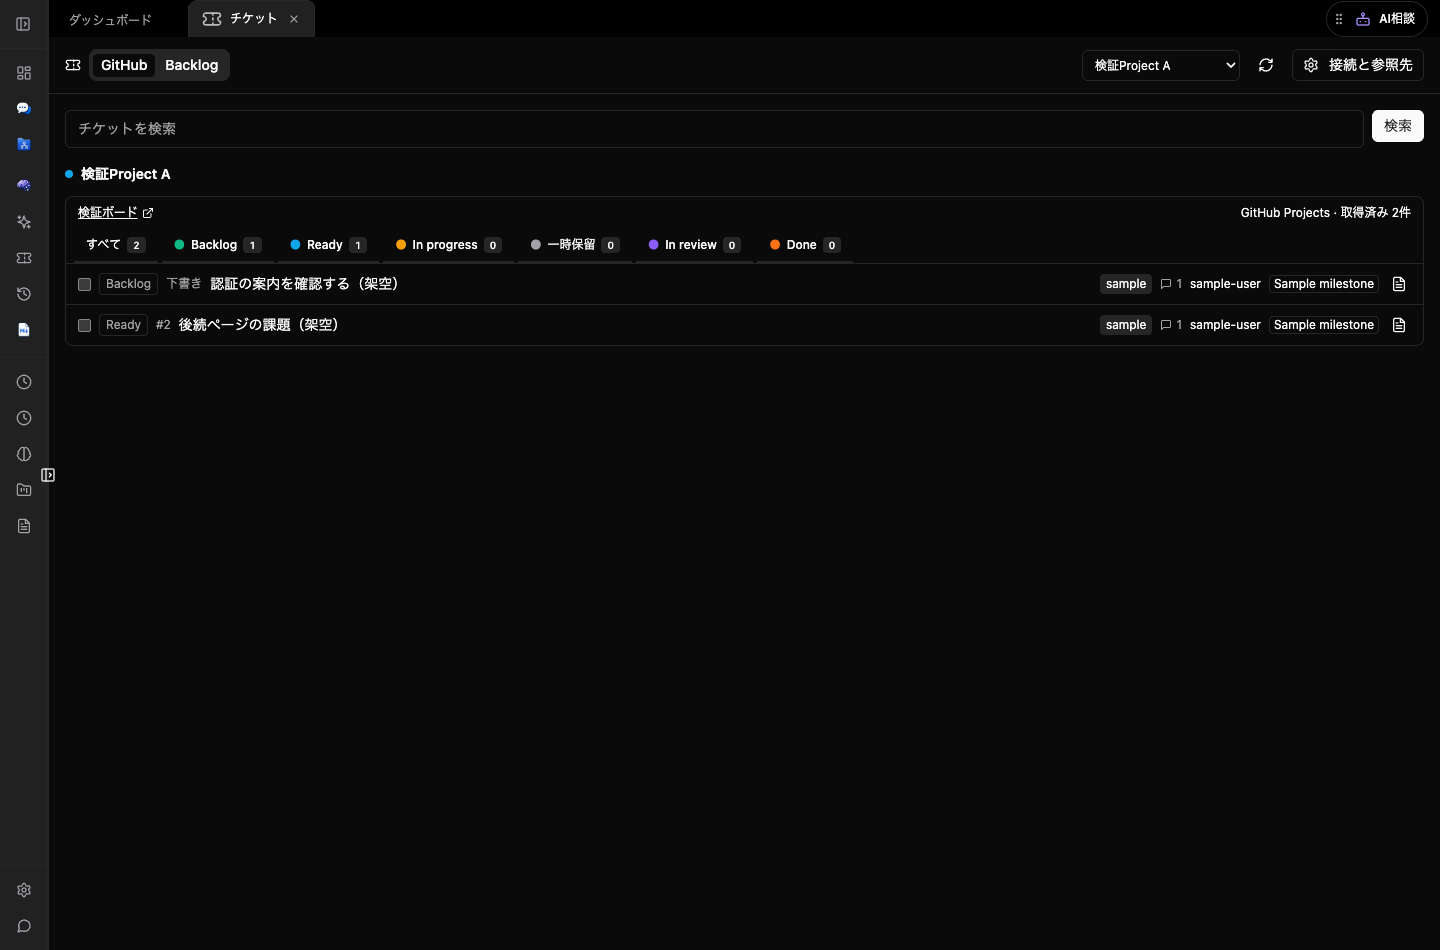Switch to the ダッシュボード tab
Viewport: 1440px width, 950px height.
(110, 19)
